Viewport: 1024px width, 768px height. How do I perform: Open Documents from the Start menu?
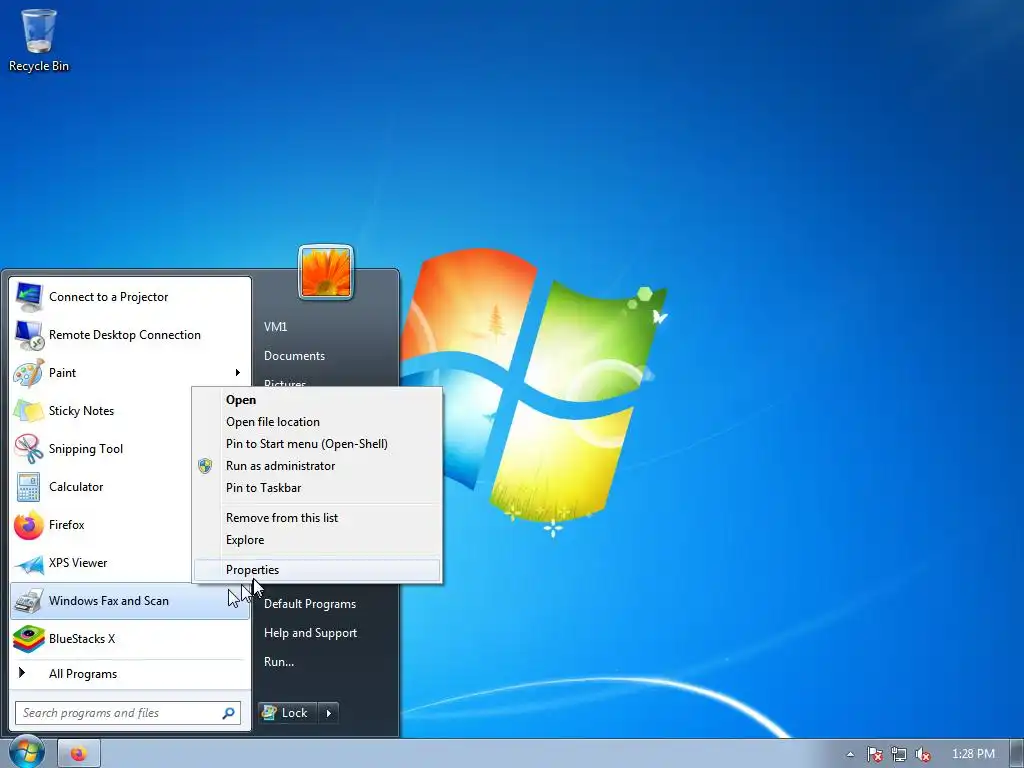[x=295, y=356]
